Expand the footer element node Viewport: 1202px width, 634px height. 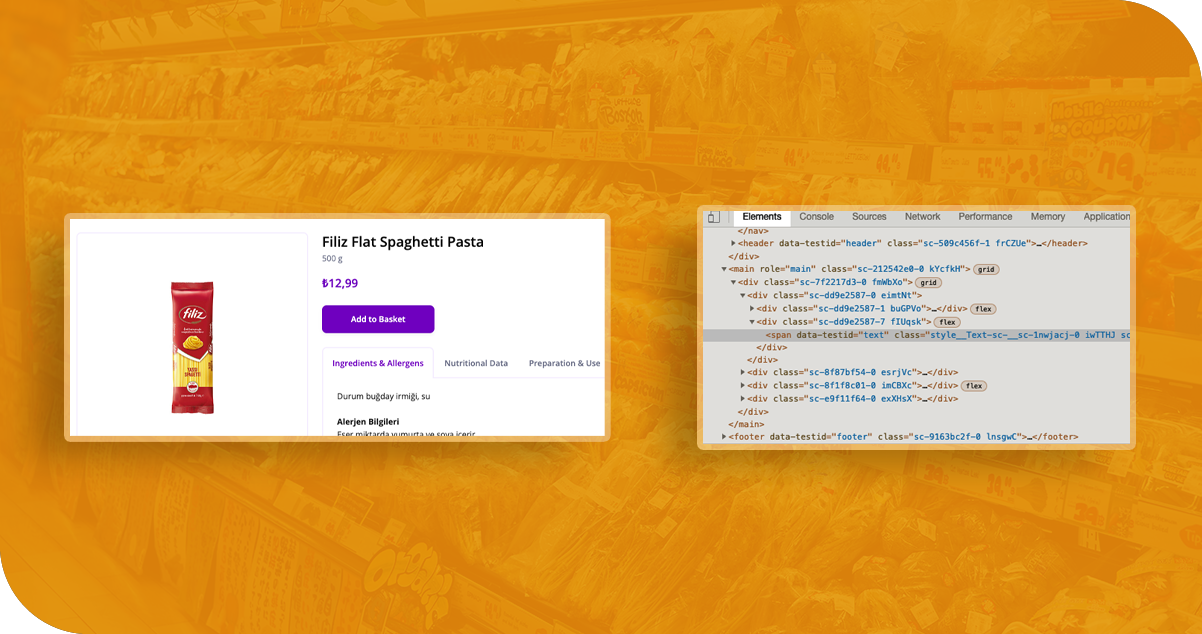coord(725,437)
